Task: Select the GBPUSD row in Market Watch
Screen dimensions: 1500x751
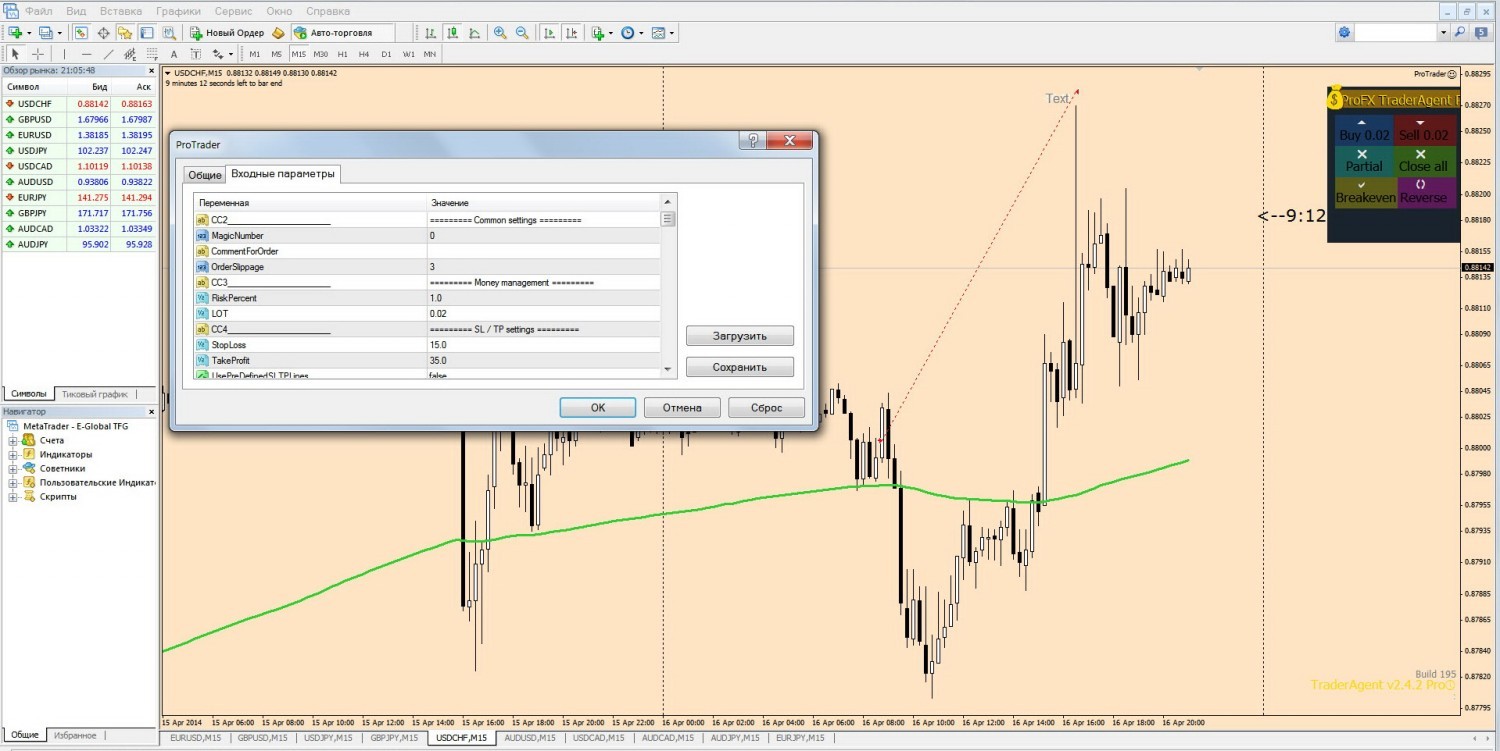Action: coord(79,119)
